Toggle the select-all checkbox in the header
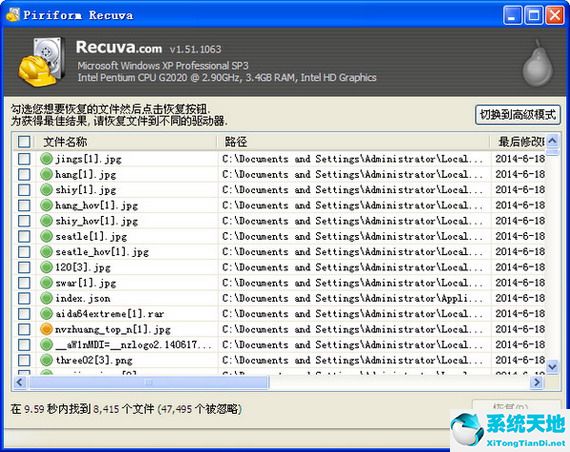The width and height of the screenshot is (570, 452). [x=24, y=142]
